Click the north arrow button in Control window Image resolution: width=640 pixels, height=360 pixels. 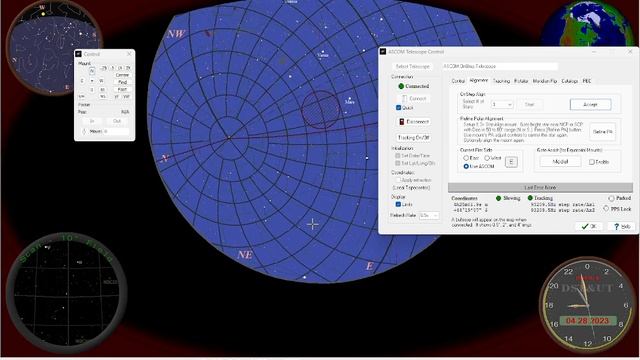point(91,71)
